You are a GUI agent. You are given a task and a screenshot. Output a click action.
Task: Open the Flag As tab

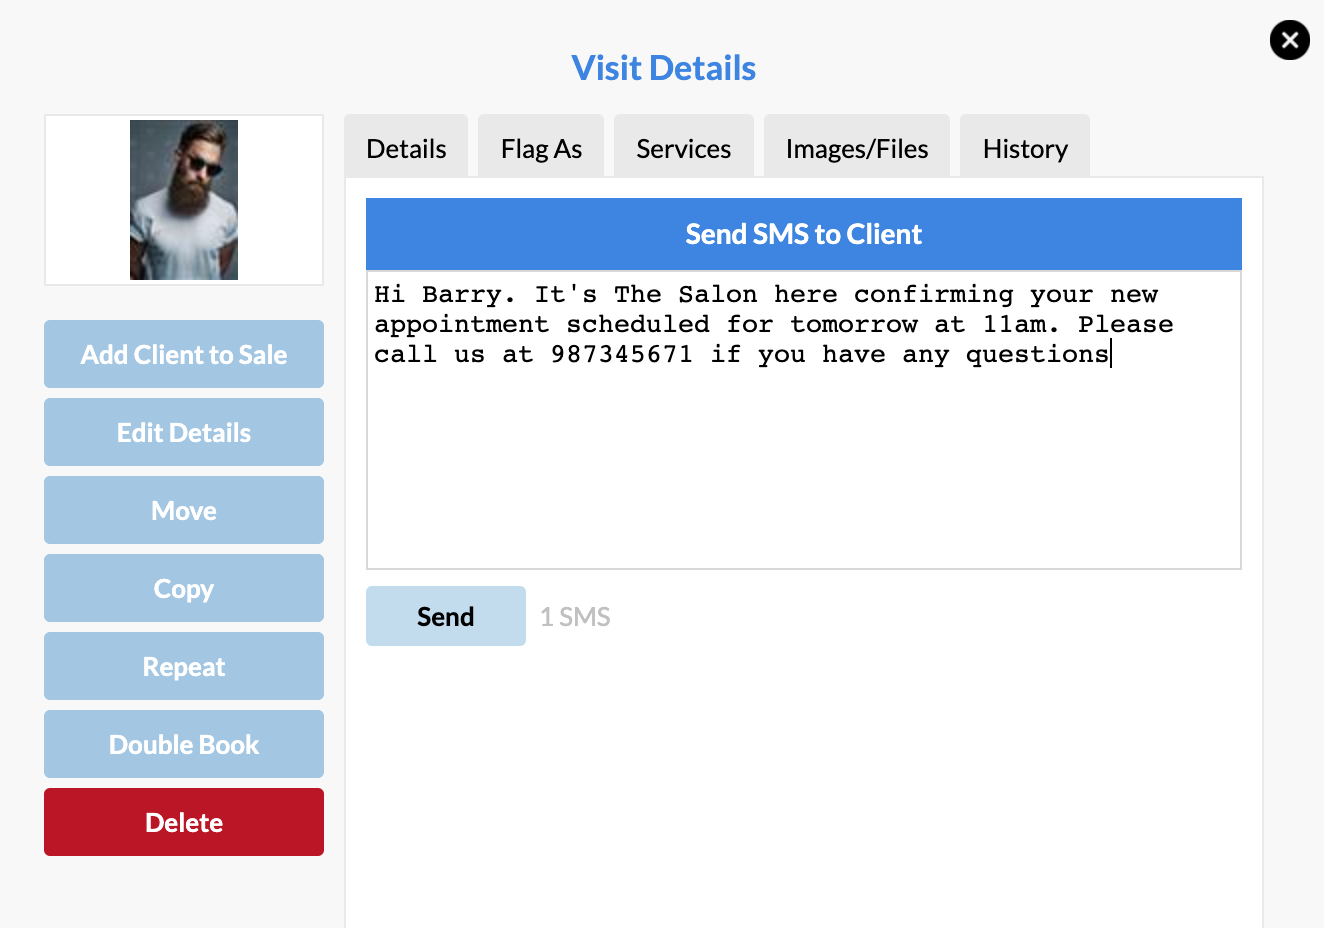[540, 147]
